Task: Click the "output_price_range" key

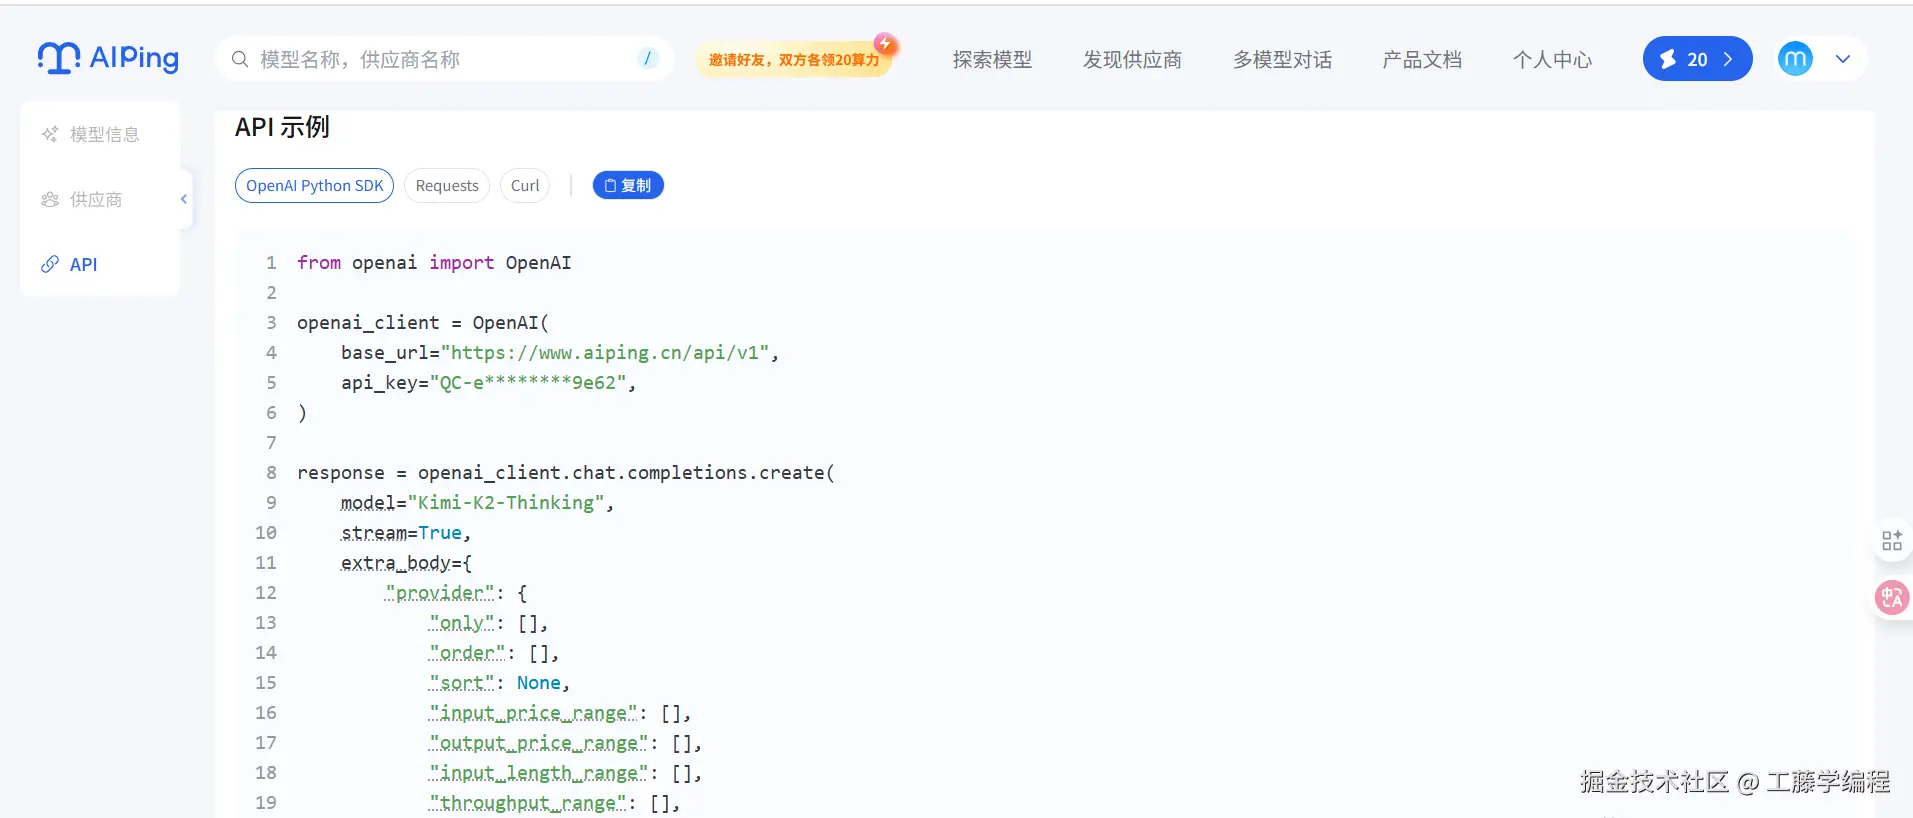Action: (539, 743)
